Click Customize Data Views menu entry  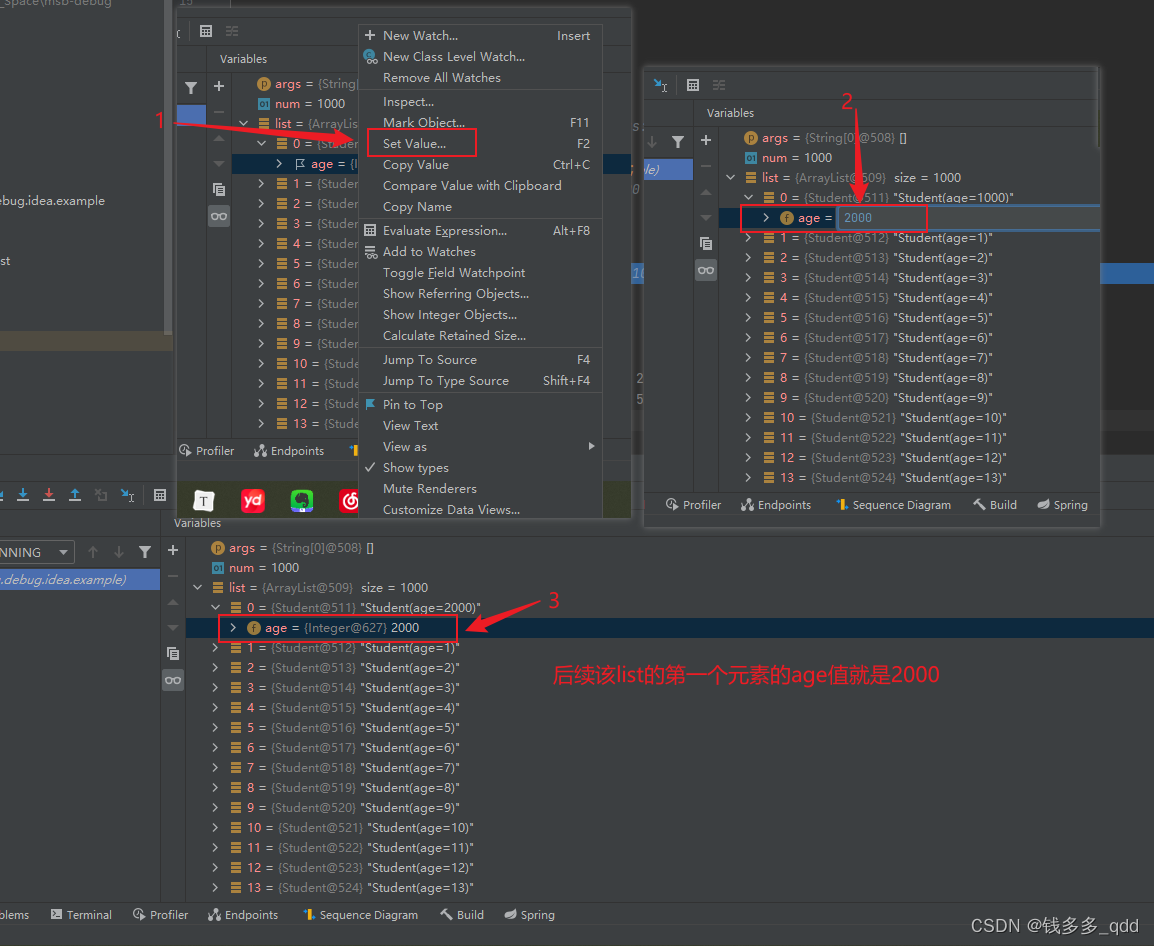coord(451,509)
